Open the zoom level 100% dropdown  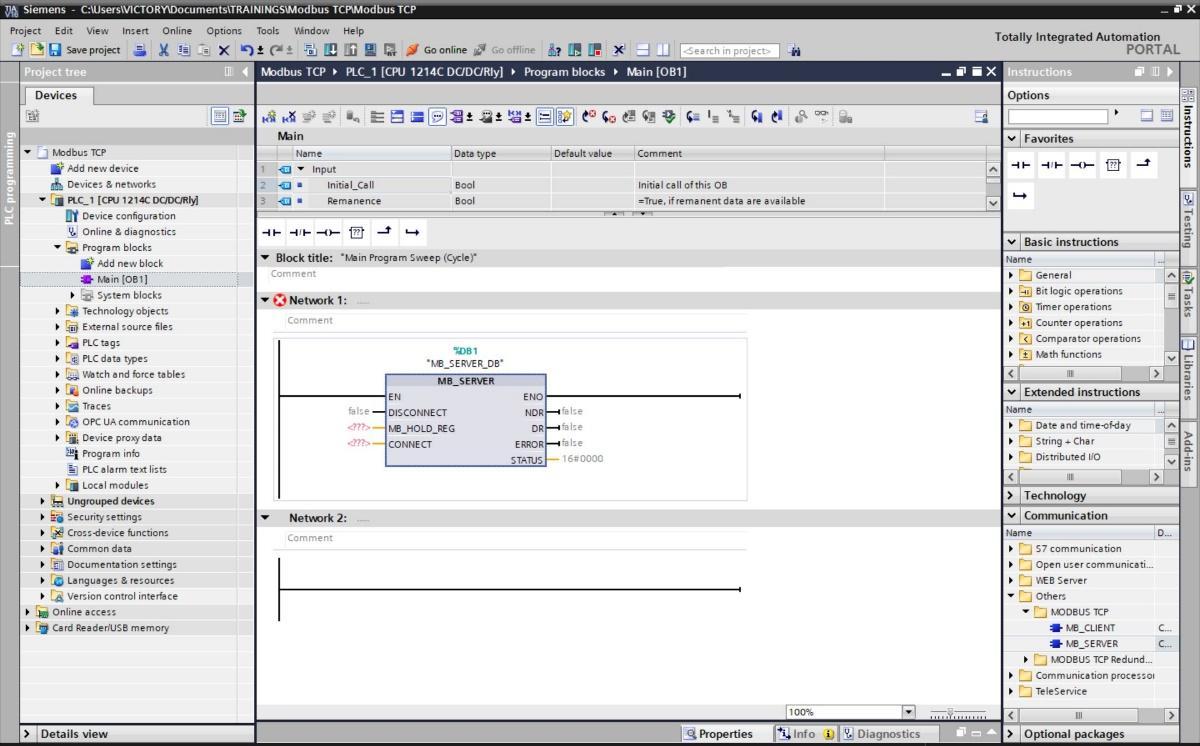click(x=908, y=712)
